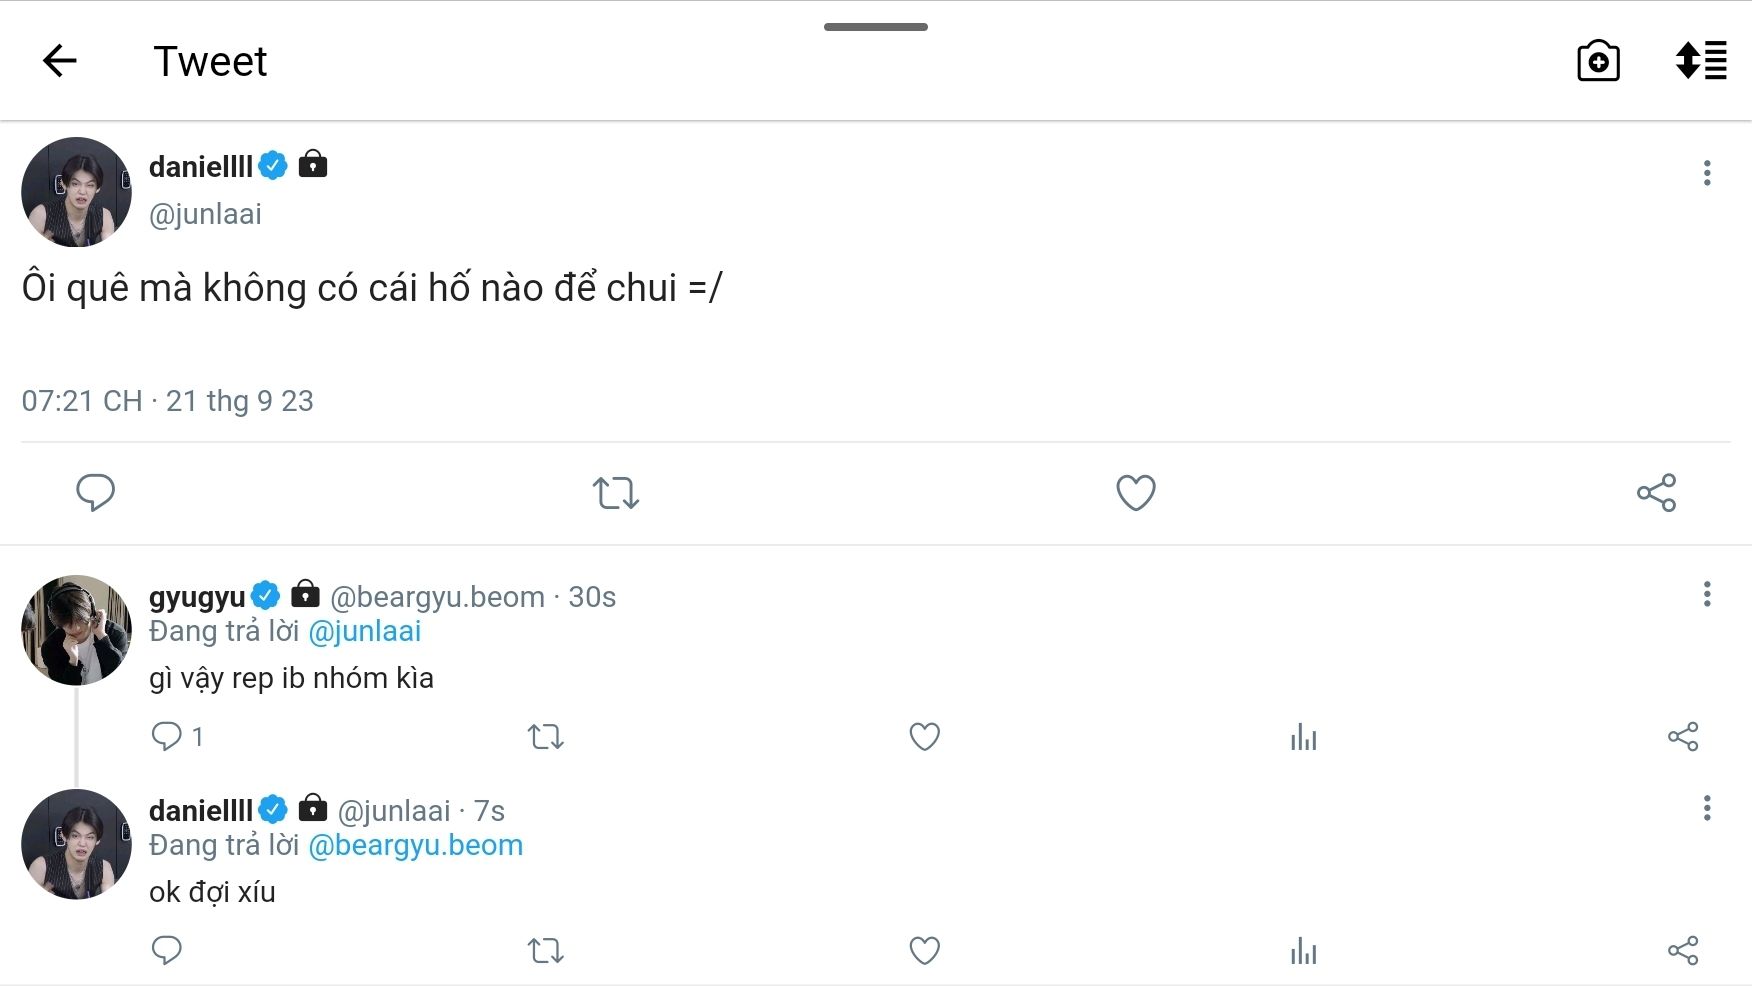Share gyugyu's reply tweet
The width and height of the screenshot is (1752, 986).
click(1683, 737)
